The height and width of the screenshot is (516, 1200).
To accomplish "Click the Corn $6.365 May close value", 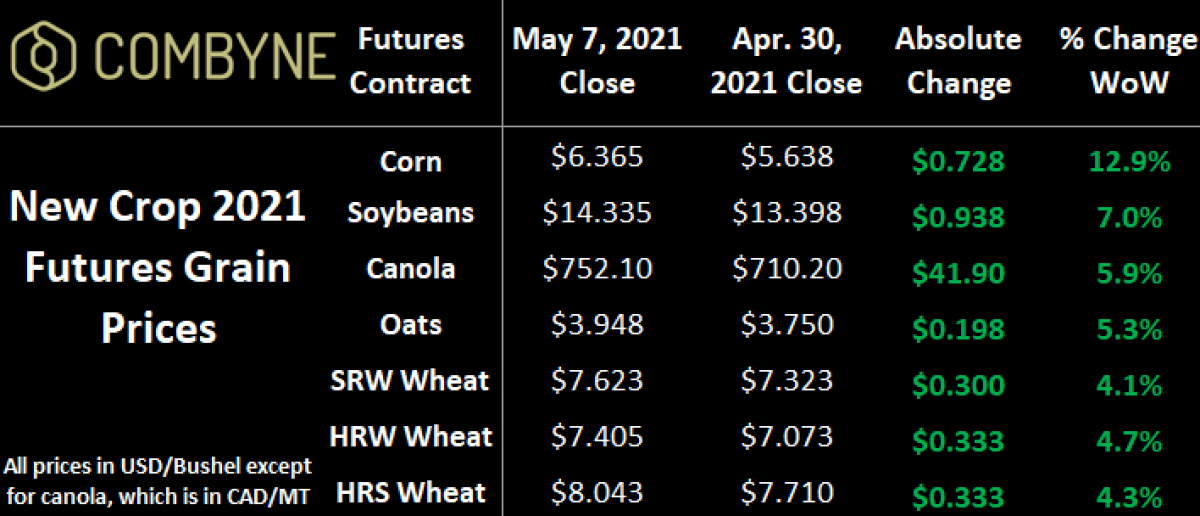I will pos(597,158).
